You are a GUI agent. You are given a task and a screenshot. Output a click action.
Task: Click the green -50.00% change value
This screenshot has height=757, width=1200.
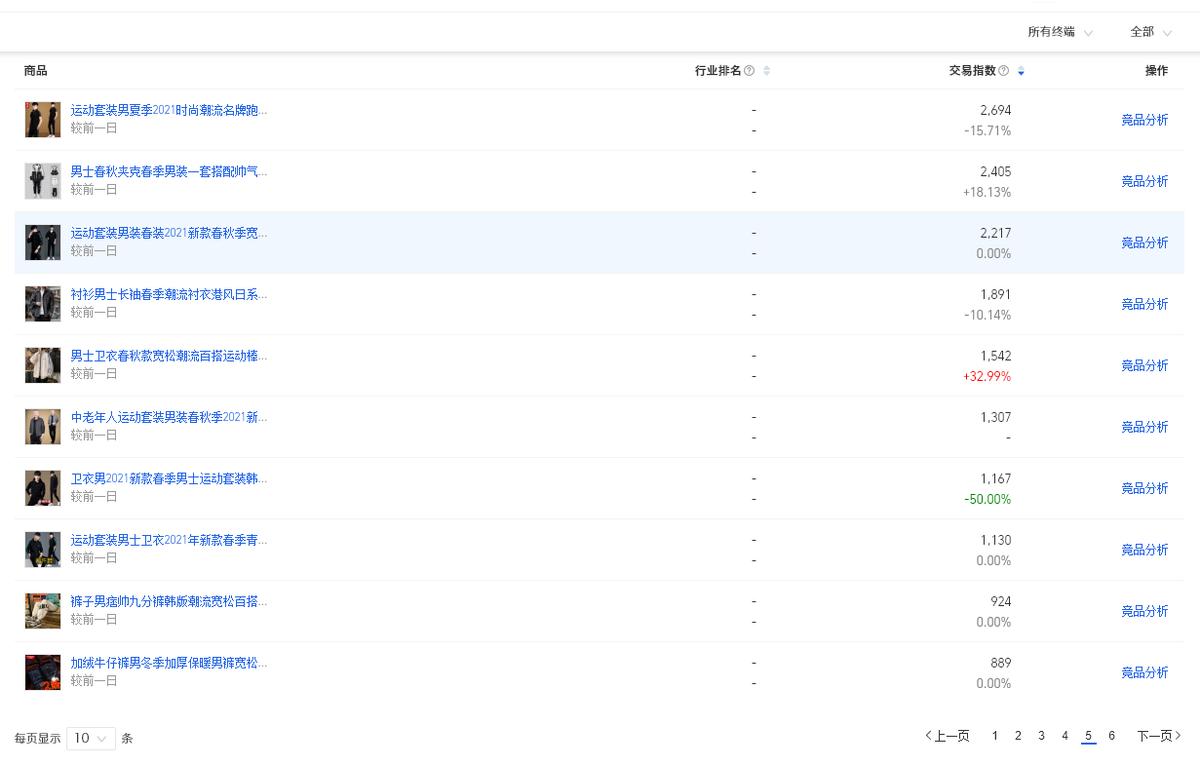pyautogui.click(x=988, y=499)
